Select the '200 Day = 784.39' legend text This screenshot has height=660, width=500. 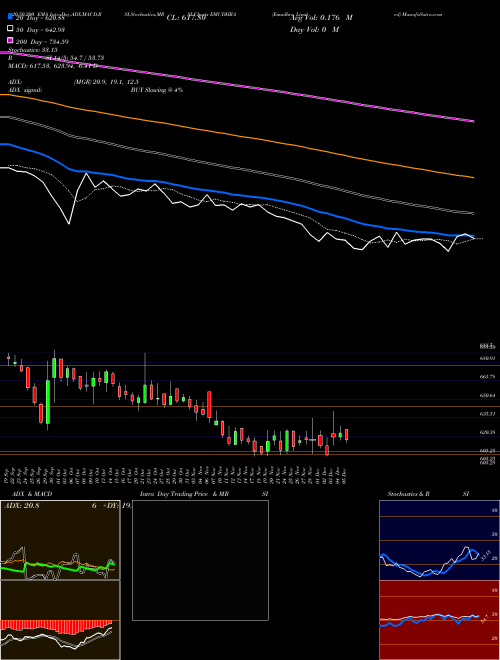click(42, 42)
